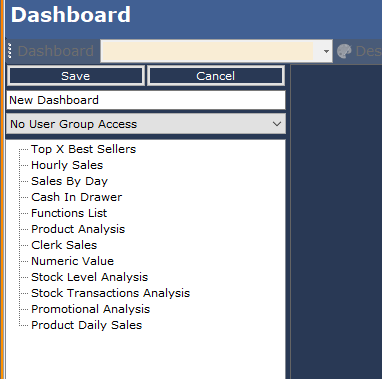Select Numeric Value in the tree

[72, 261]
